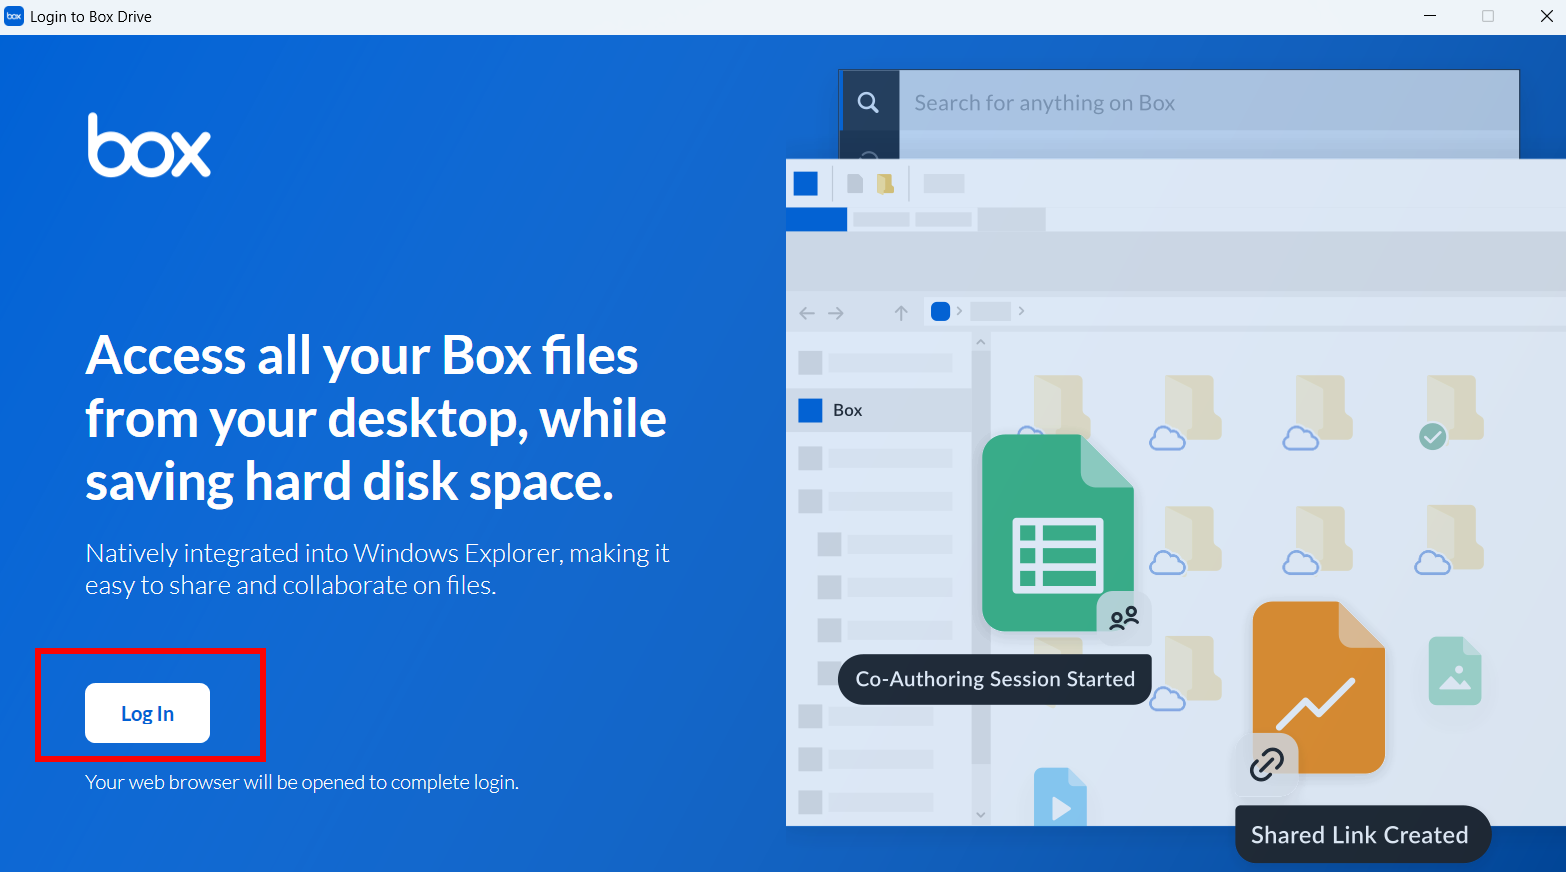The height and width of the screenshot is (872, 1566).
Task: Click the magnifying glass search icon
Action: click(x=868, y=103)
